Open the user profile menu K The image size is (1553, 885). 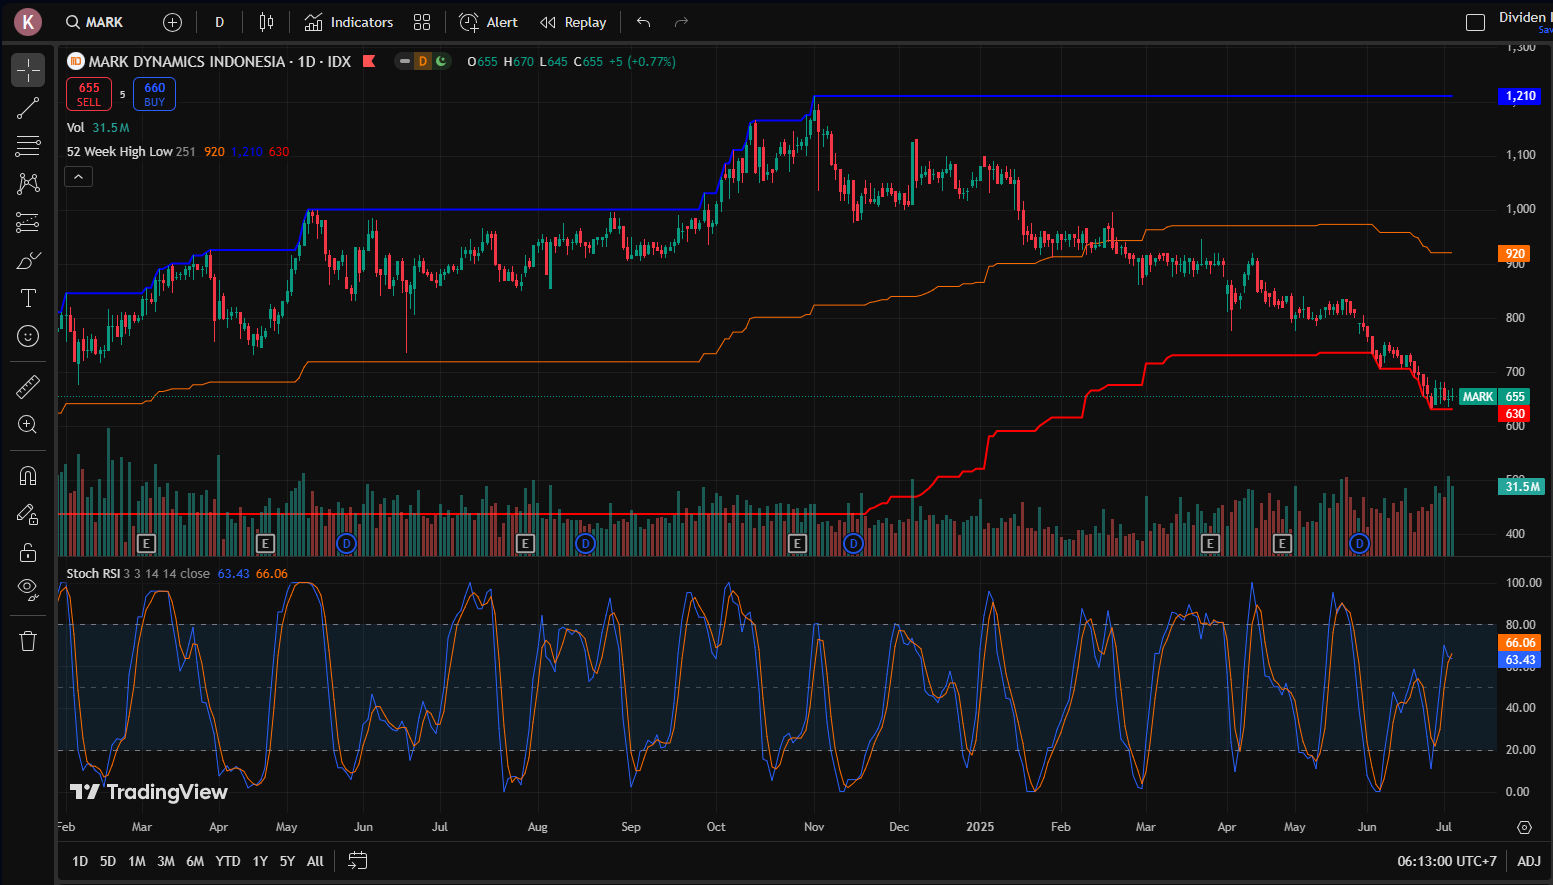tap(28, 21)
